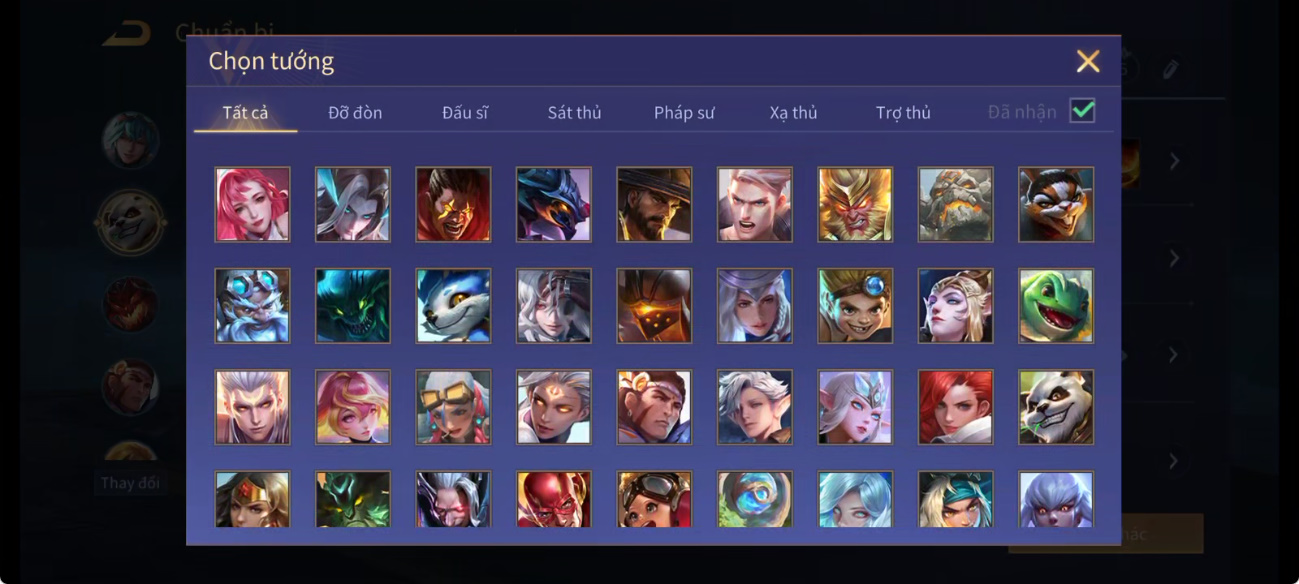Show the Pháp sư hero tab
This screenshot has width=1299, height=584.
pos(684,113)
